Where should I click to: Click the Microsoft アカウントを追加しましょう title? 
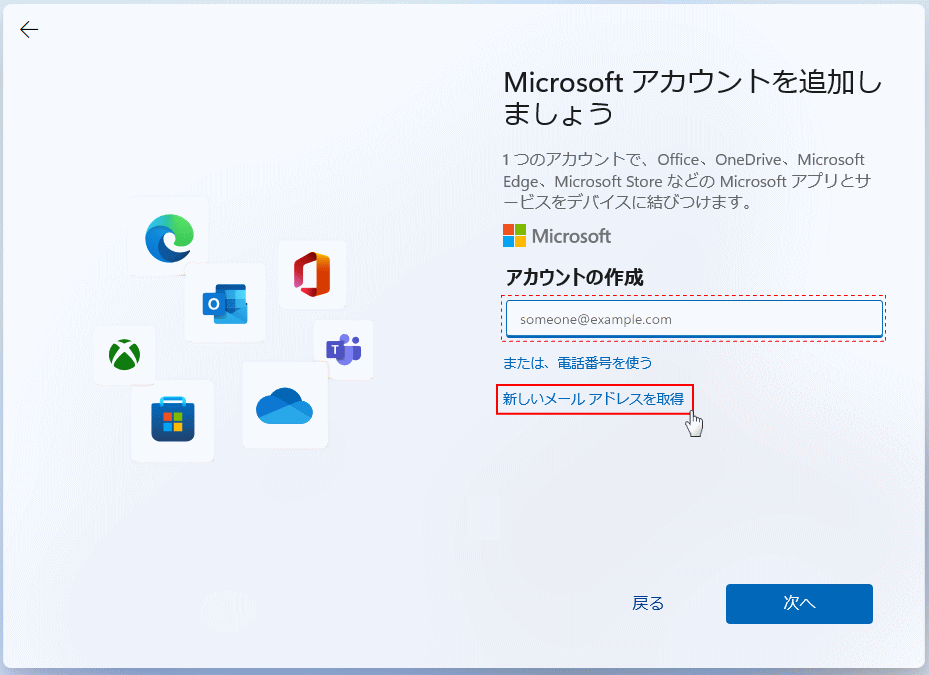tap(692, 97)
